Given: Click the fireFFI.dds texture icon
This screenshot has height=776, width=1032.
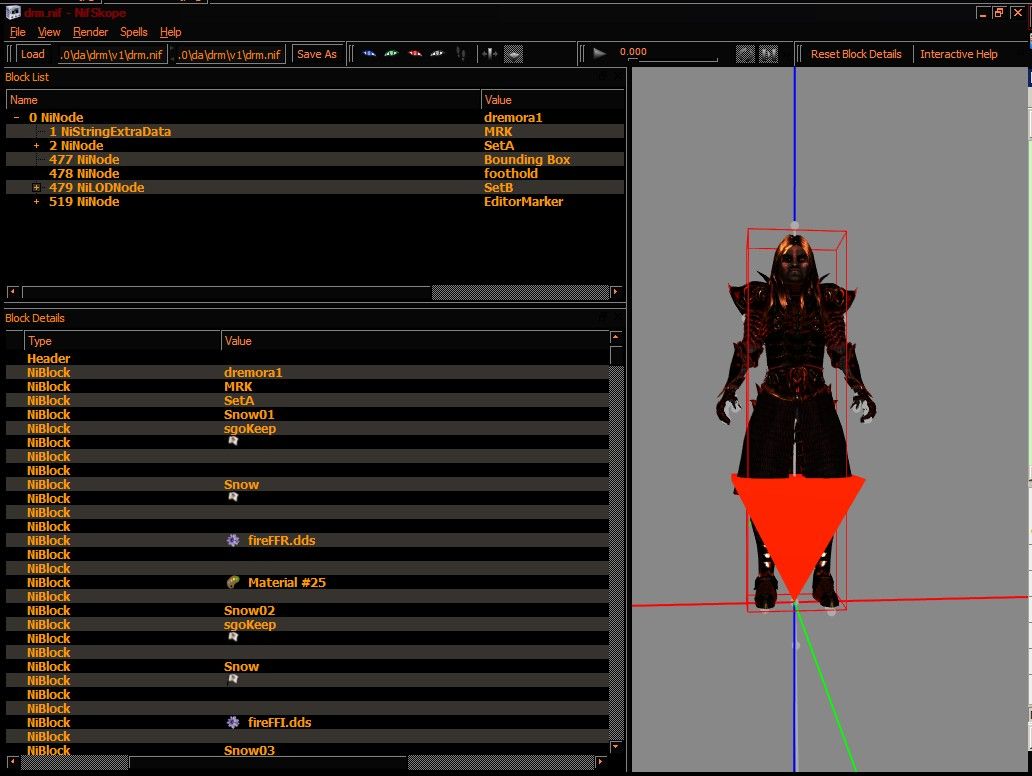Looking at the screenshot, I should [233, 722].
